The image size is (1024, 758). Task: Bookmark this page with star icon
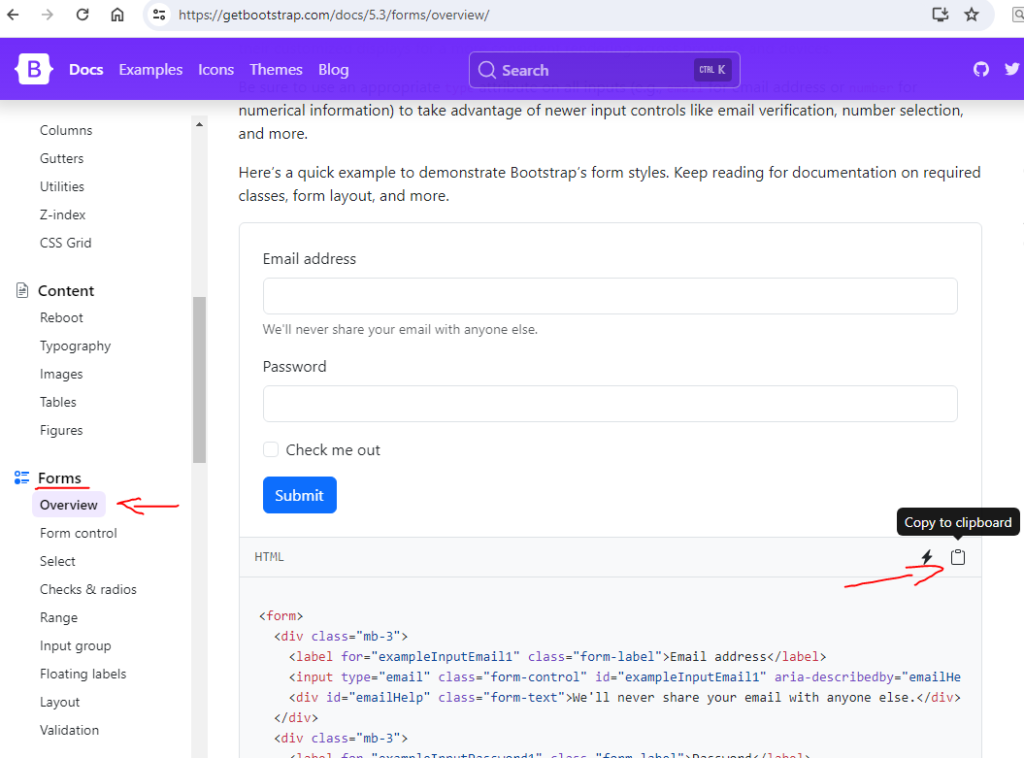[971, 15]
